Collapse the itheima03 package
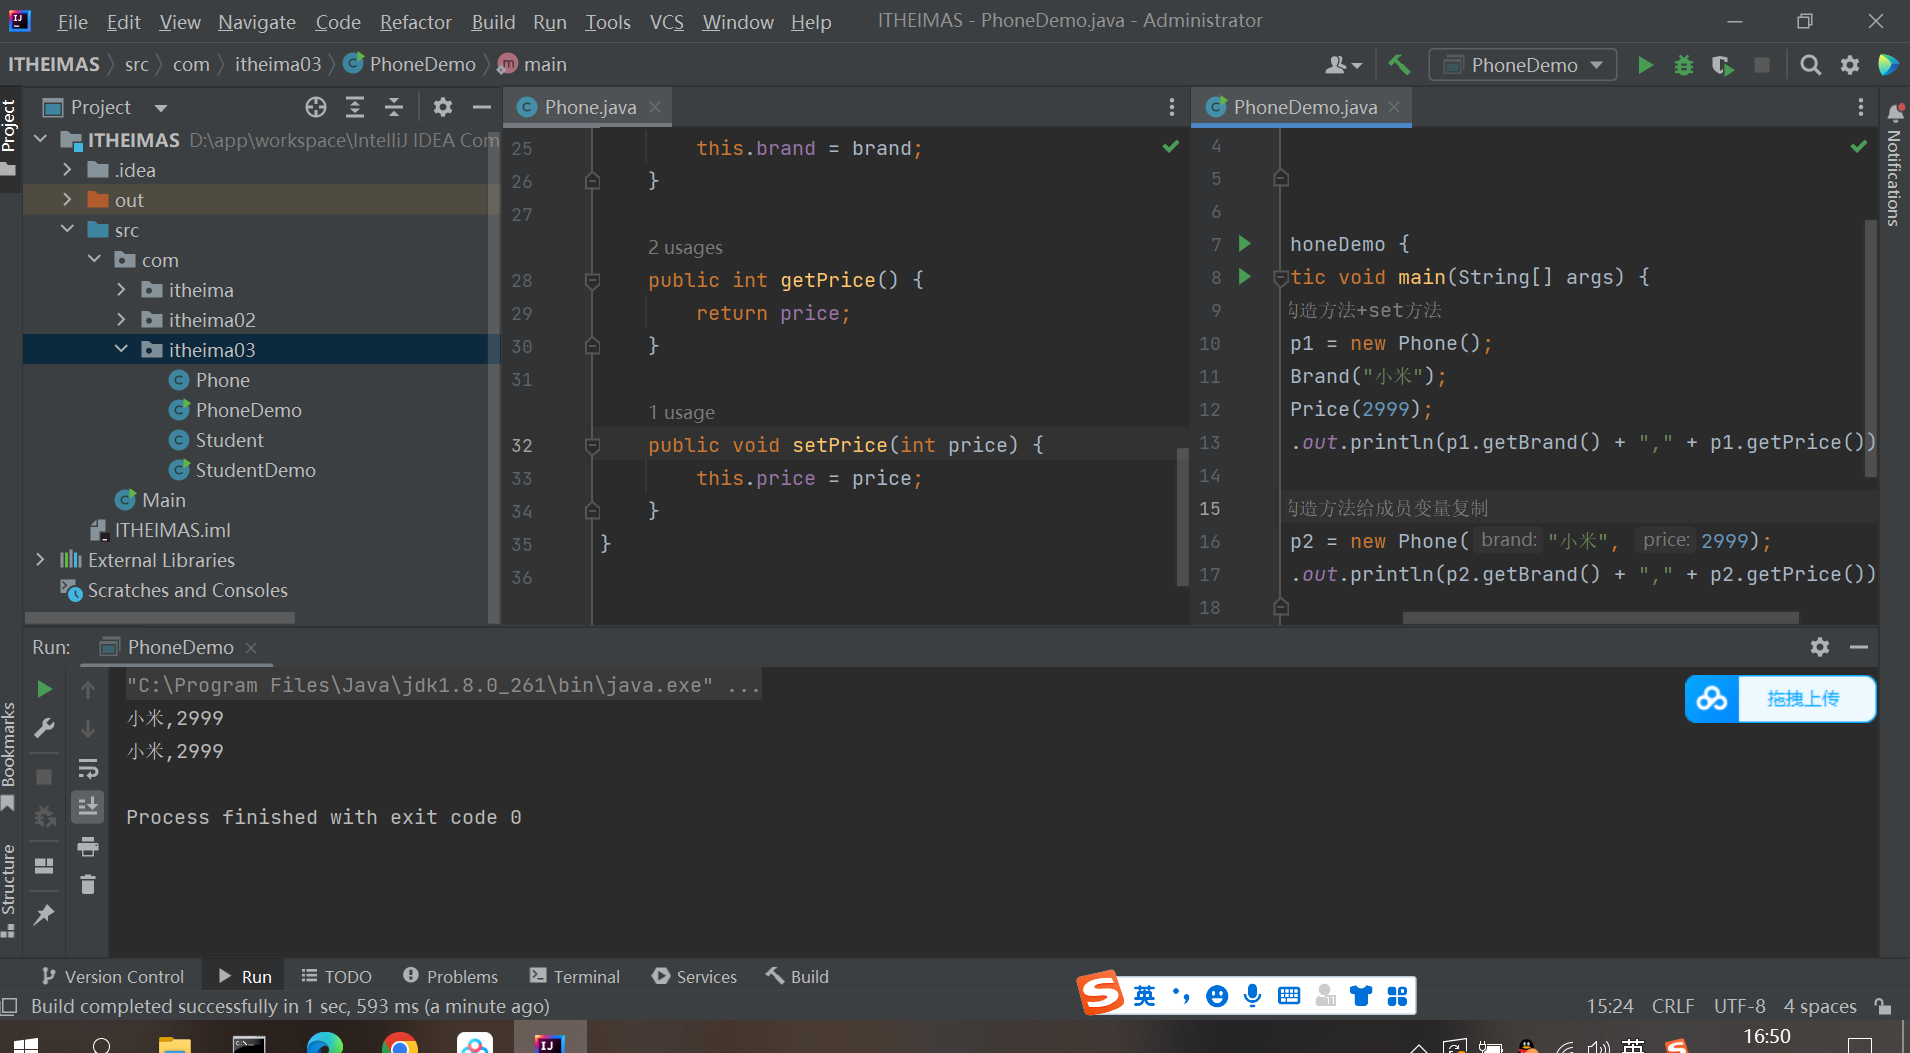The height and width of the screenshot is (1053, 1910). (121, 350)
